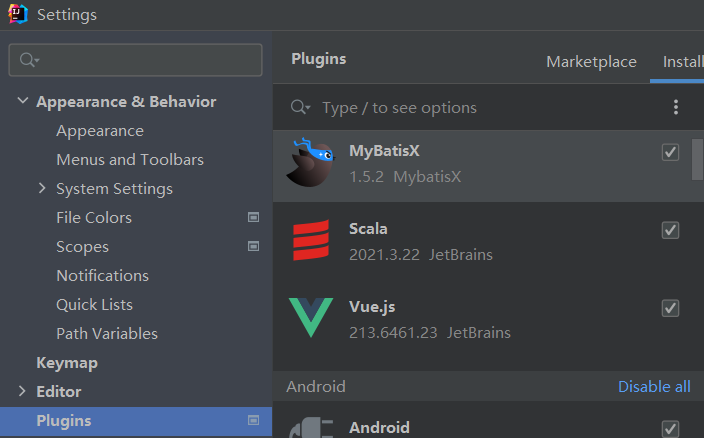Click the Editor label in settings tree

coord(59,392)
